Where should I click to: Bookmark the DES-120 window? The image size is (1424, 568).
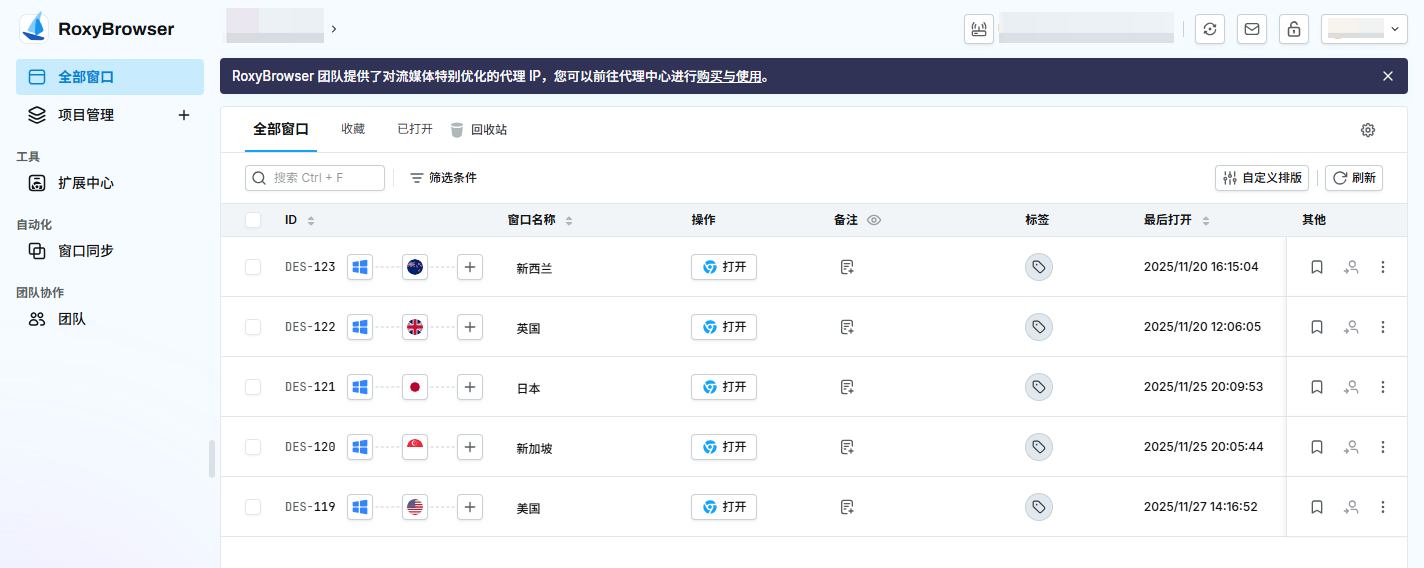(1317, 447)
